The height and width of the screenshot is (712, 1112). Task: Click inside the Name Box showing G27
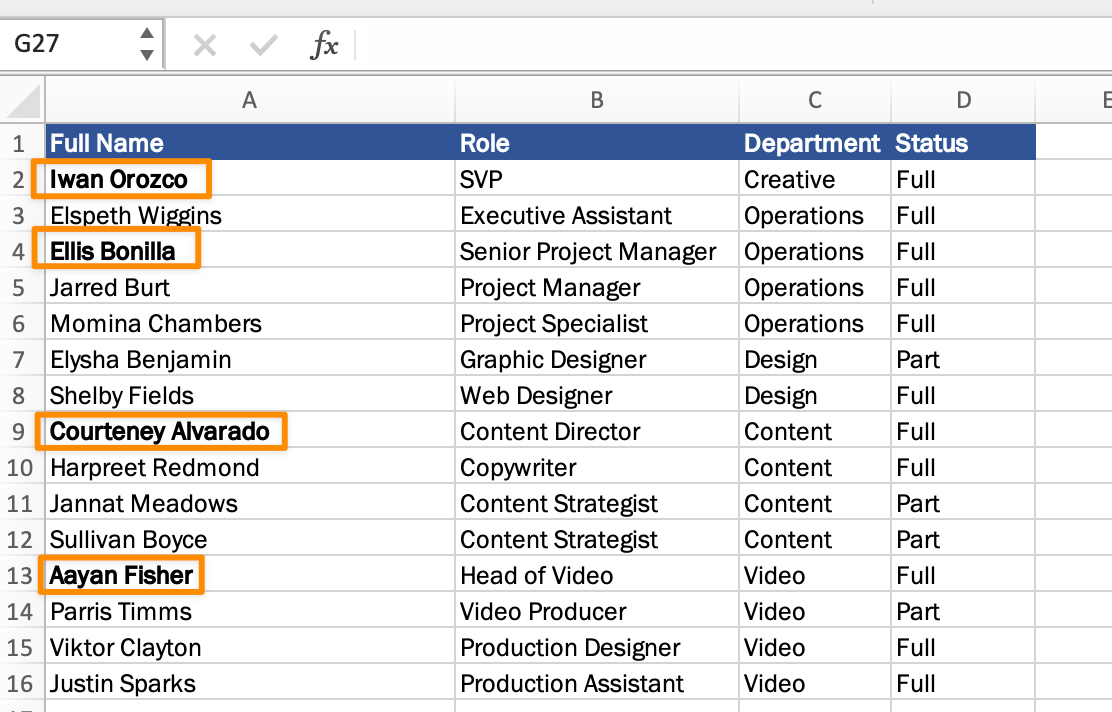point(70,45)
